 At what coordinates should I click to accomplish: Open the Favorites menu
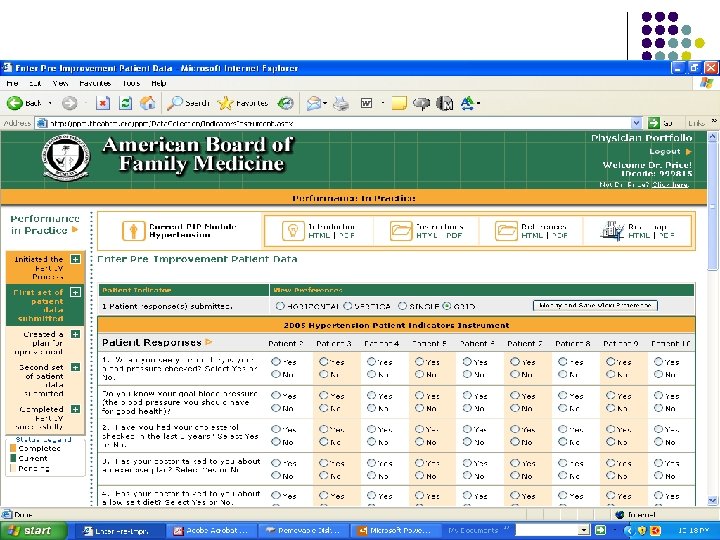95,83
